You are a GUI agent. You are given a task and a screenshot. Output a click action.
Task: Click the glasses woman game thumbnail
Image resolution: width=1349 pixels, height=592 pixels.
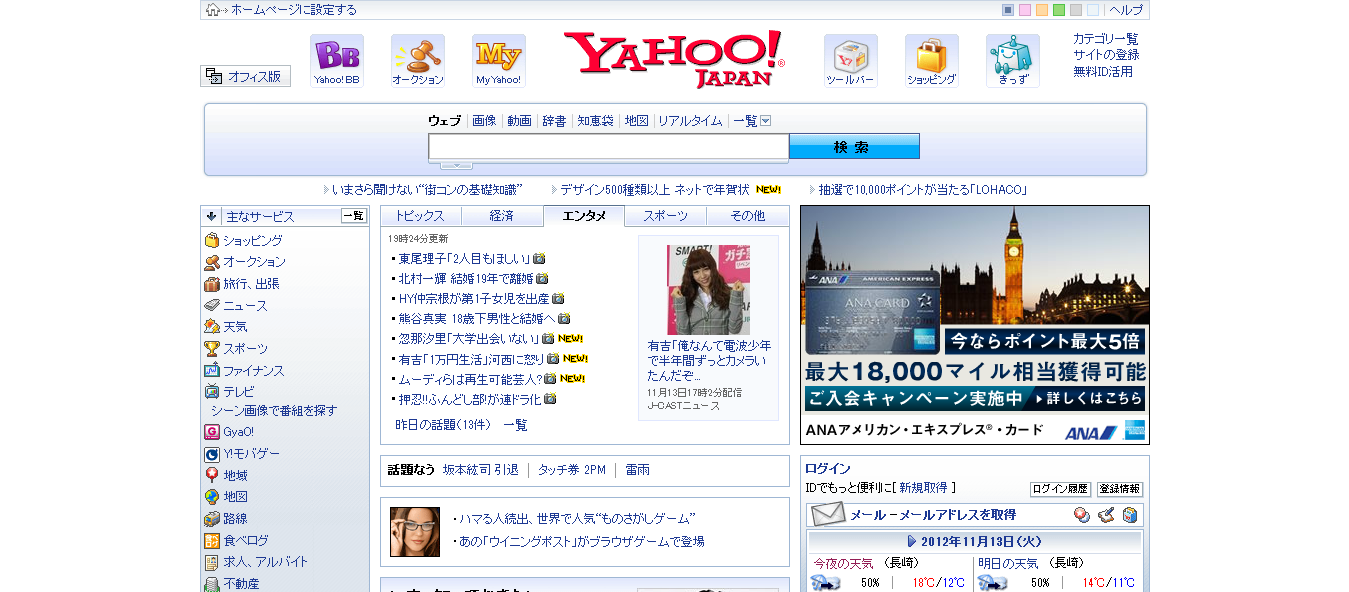tap(415, 532)
